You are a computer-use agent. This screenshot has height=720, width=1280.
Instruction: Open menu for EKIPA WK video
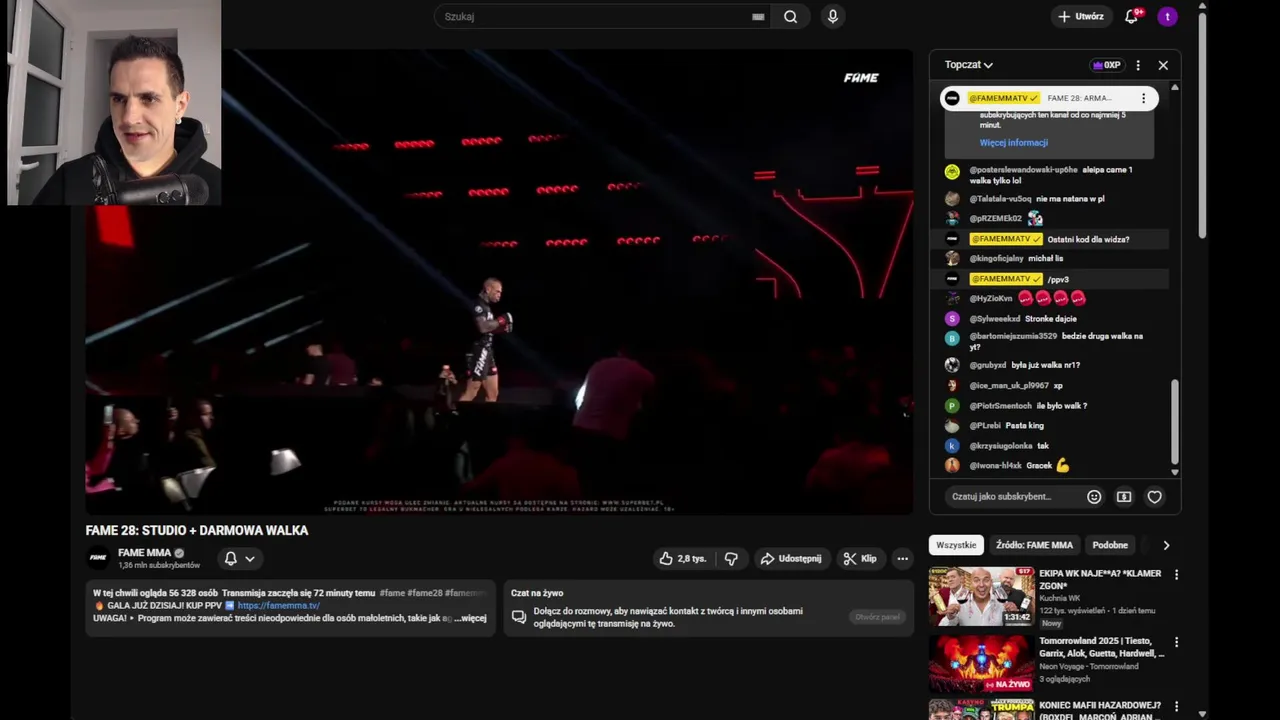point(1176,575)
